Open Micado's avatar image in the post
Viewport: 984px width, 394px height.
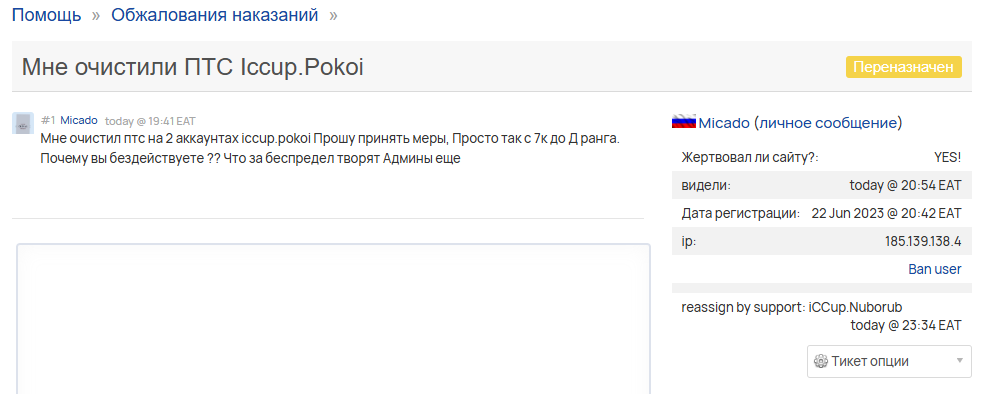coord(23,123)
